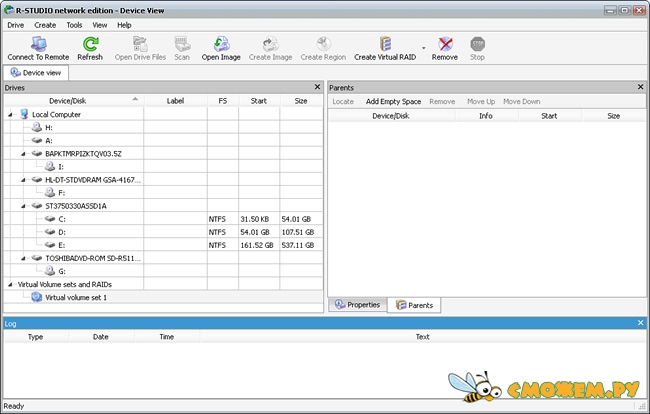Click the Create Image toolbar icon
Screen dimensions: 650x414
[x=270, y=44]
